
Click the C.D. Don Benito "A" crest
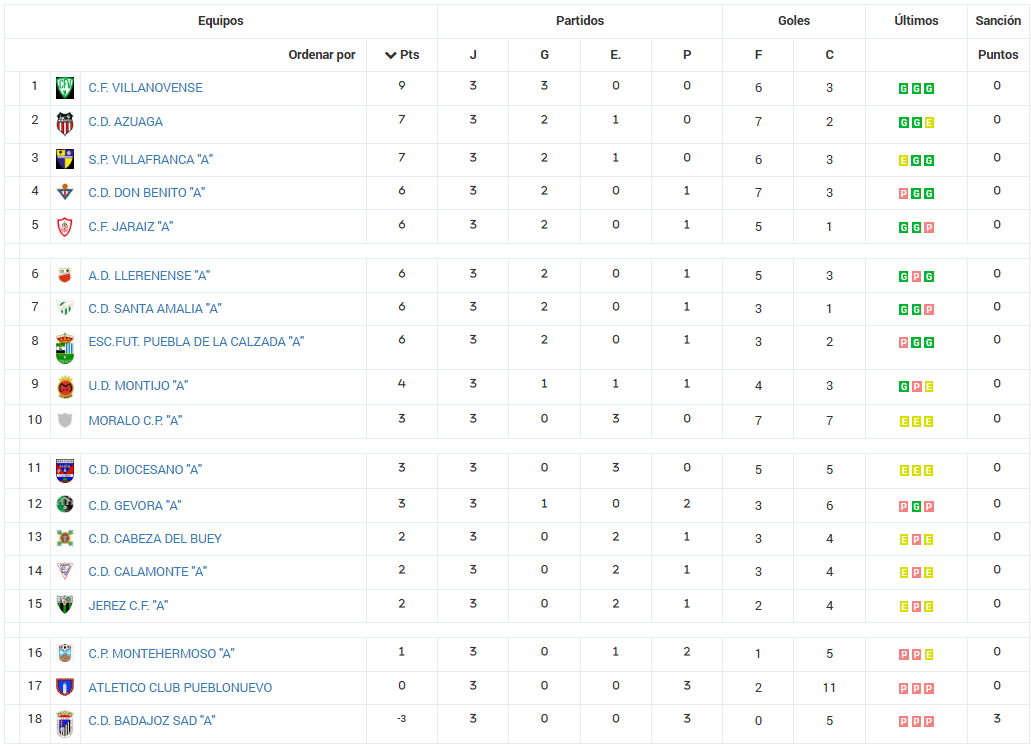pos(64,193)
